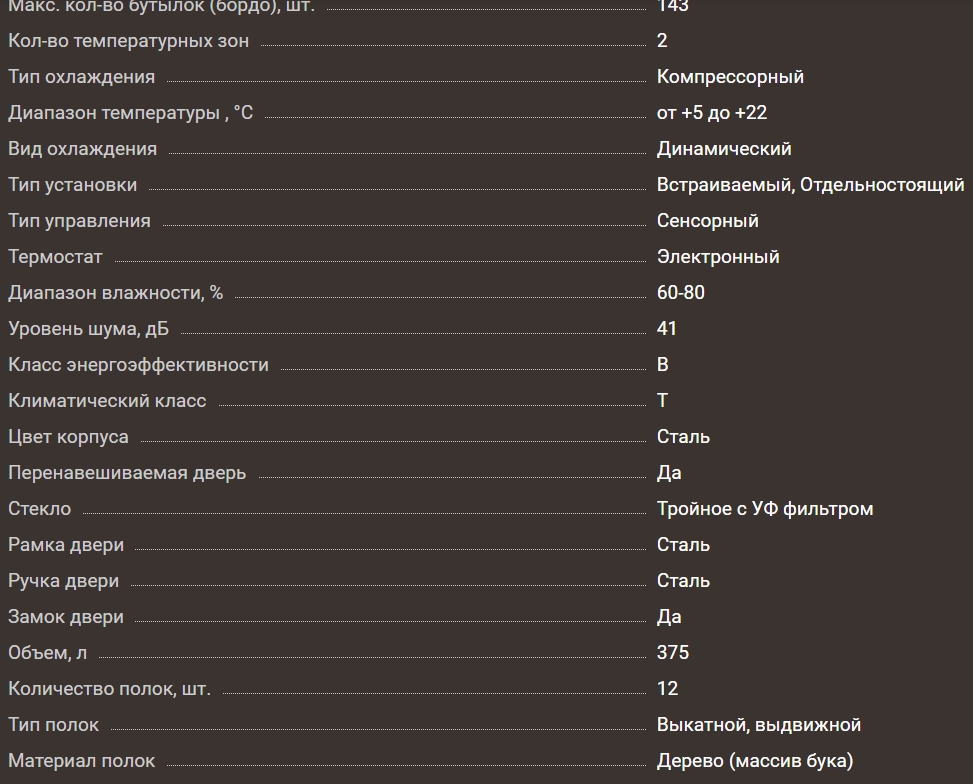
Task: Select the 'Замок двери' label
Action: [x=66, y=617]
